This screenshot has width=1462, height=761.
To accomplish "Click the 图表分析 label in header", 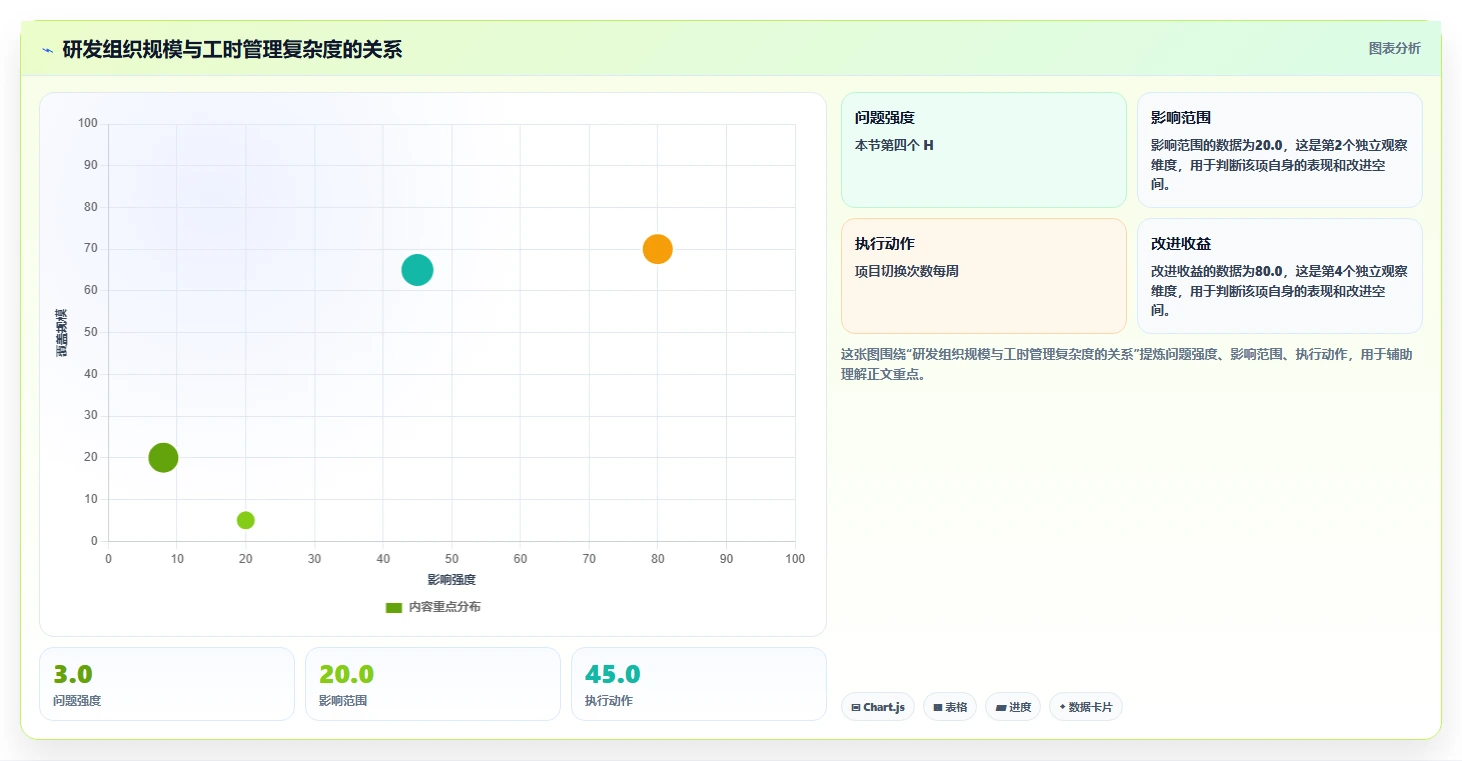I will point(1394,48).
